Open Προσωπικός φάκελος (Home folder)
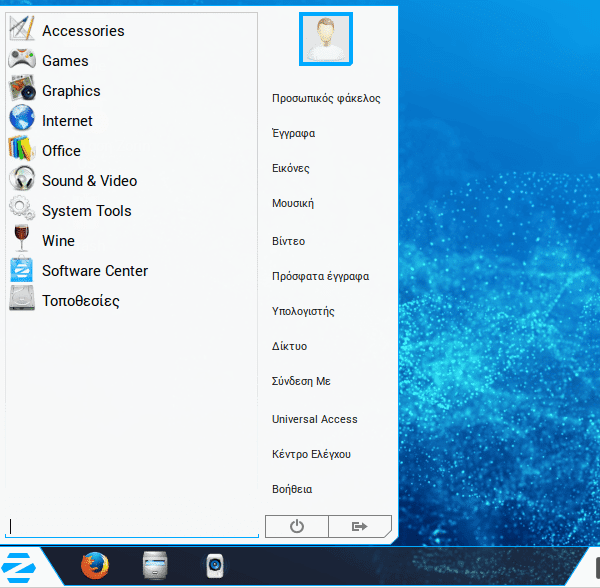This screenshot has height=588, width=600. pos(326,98)
